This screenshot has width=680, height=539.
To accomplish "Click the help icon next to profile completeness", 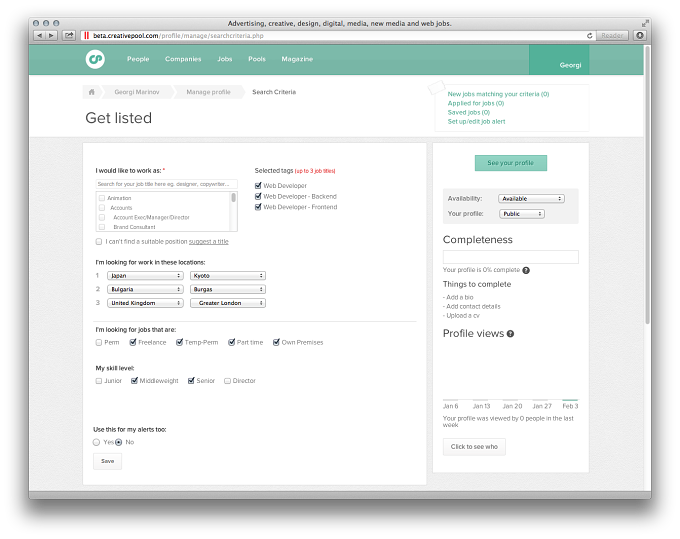I will tap(526, 270).
